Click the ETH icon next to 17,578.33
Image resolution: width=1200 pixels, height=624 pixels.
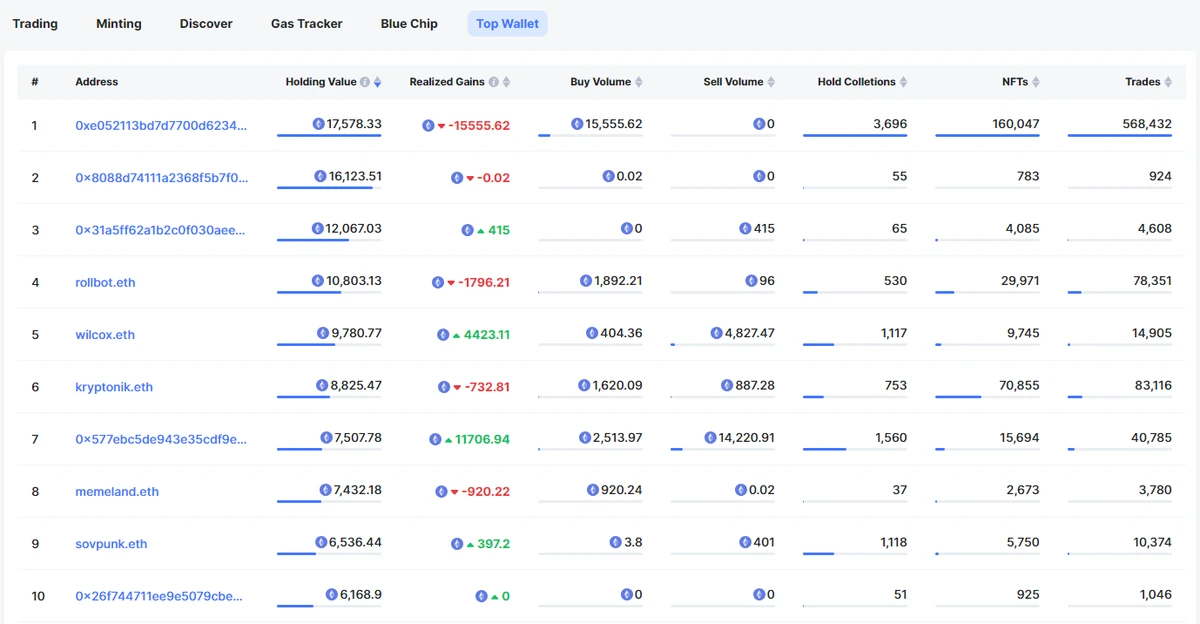318,124
